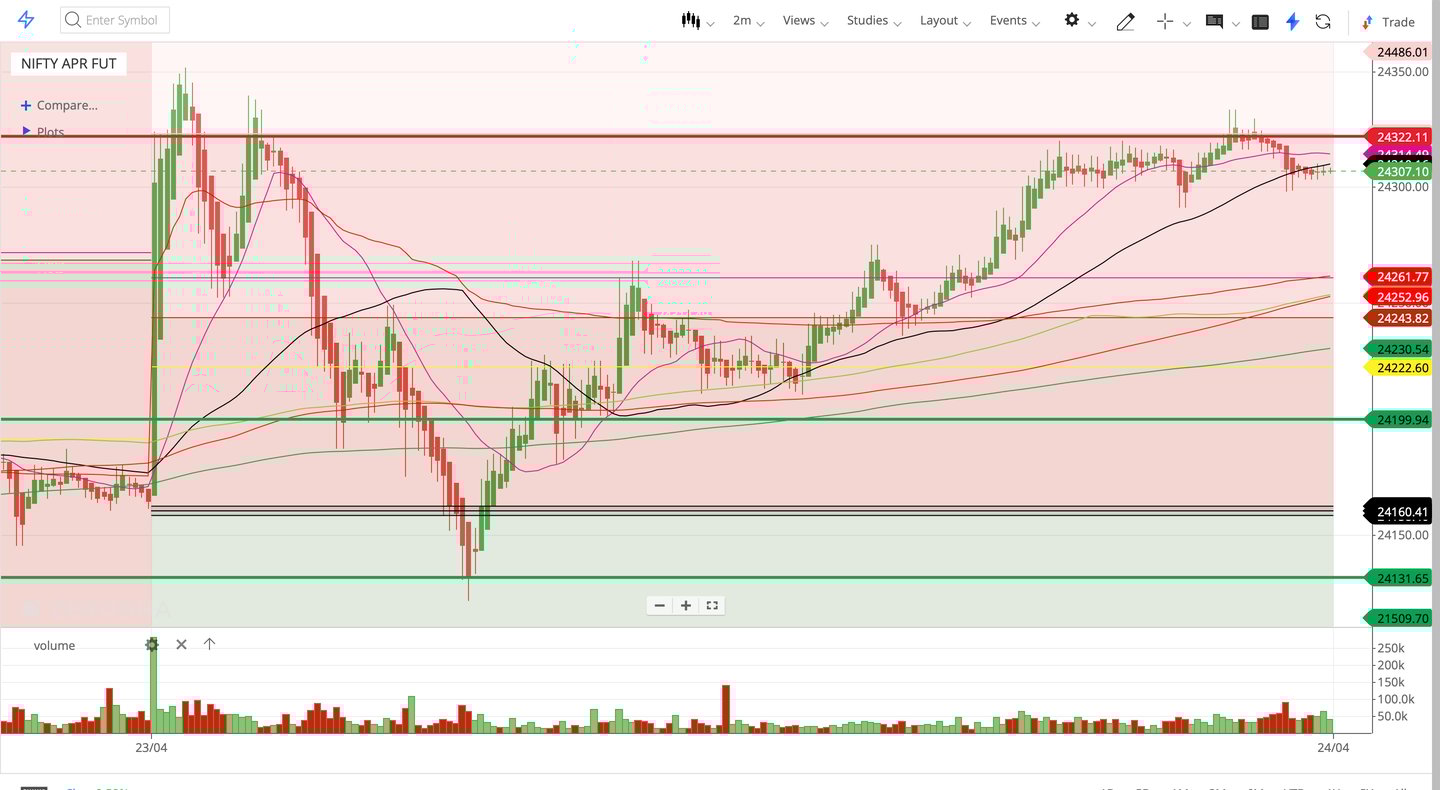Expand the Plots list
The image size is (1440, 790).
(43, 131)
